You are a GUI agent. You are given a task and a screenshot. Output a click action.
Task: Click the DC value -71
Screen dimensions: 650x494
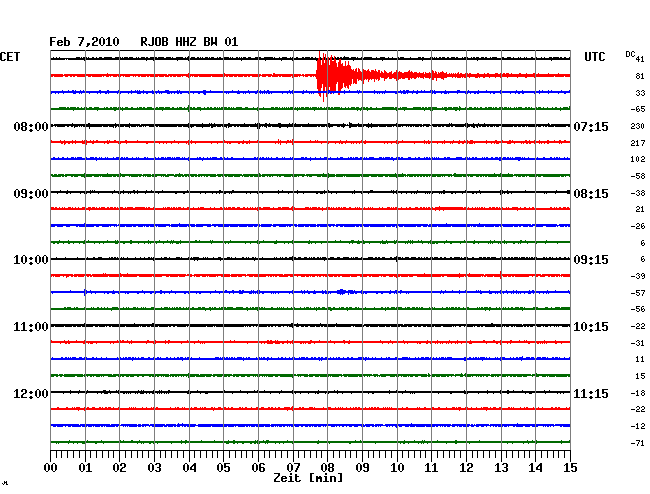click(638, 443)
